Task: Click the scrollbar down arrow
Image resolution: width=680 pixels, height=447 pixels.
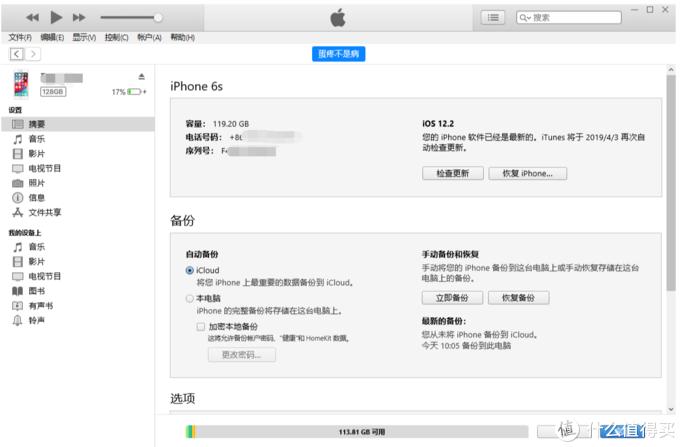Action: pyautogui.click(x=671, y=409)
